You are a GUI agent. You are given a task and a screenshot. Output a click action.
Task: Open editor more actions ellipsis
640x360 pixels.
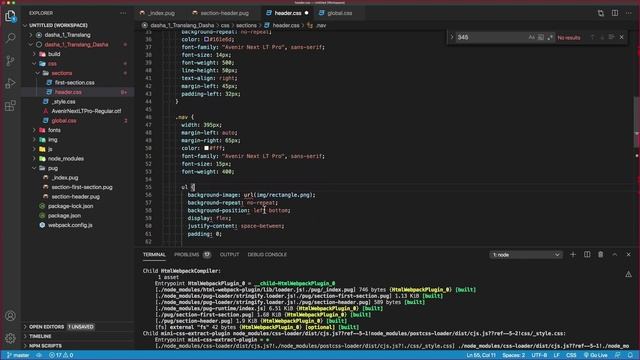click(x=629, y=13)
